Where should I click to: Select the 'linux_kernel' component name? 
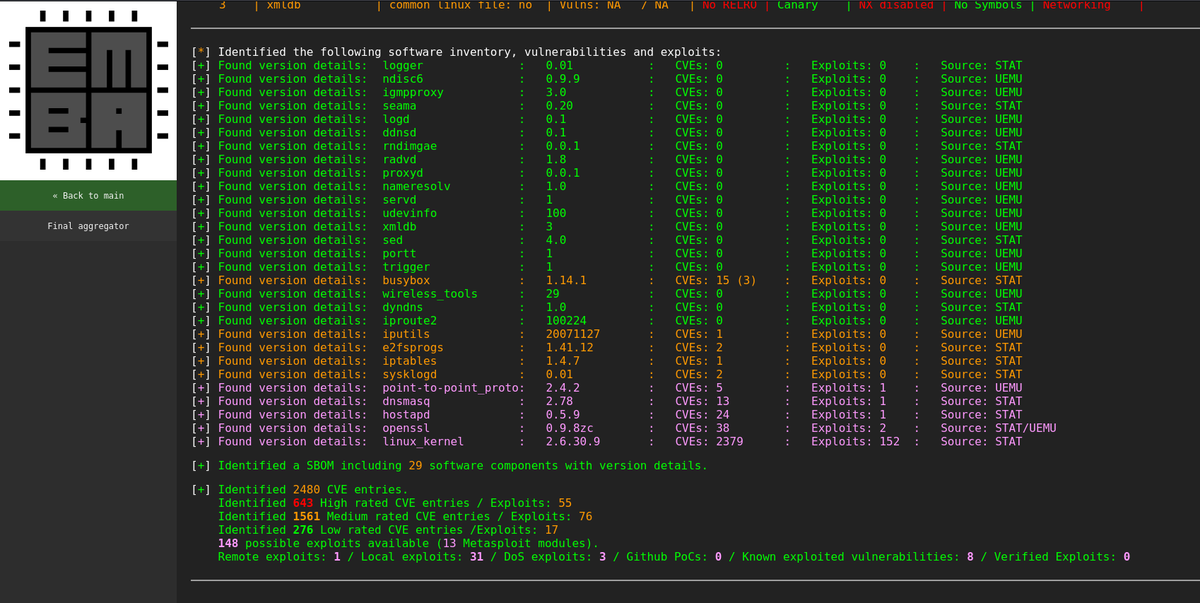tap(424, 441)
